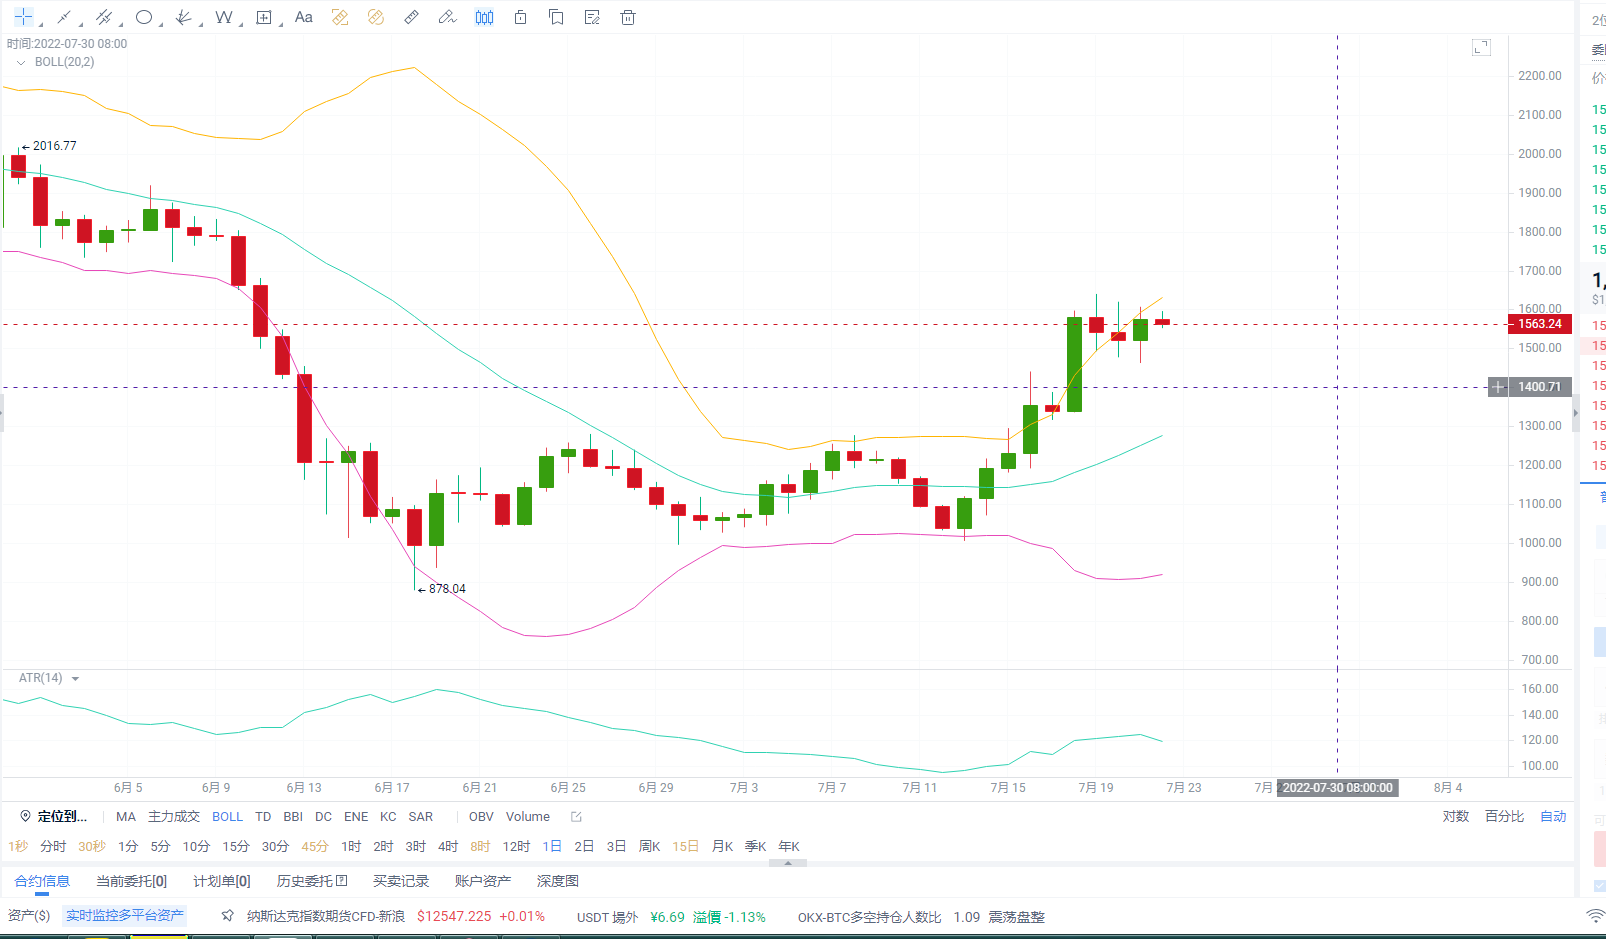Delete all drawings with trash icon
1606x939 pixels.
(x=628, y=17)
